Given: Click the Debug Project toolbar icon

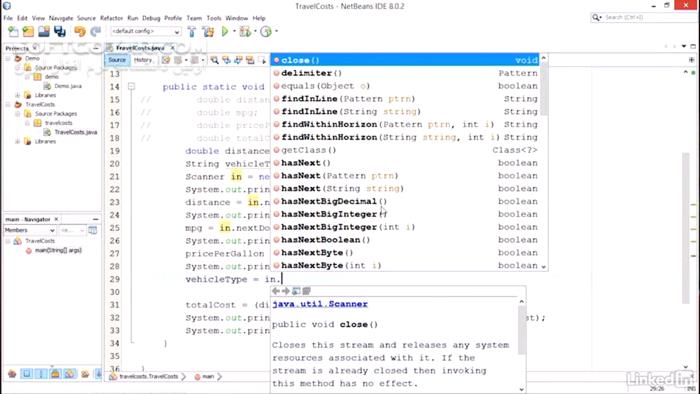Looking at the screenshot, I should pyautogui.click(x=245, y=31).
